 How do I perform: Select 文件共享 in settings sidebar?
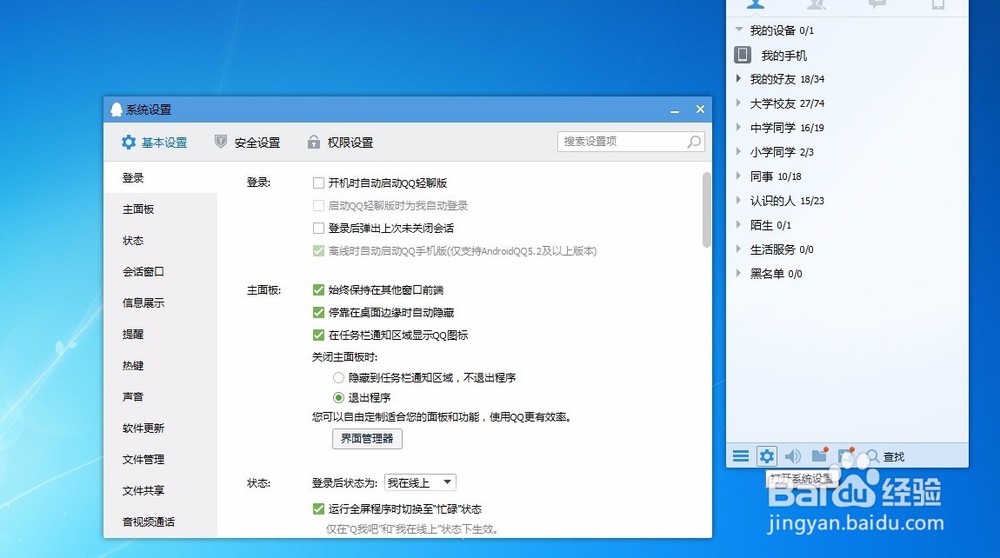[160, 490]
